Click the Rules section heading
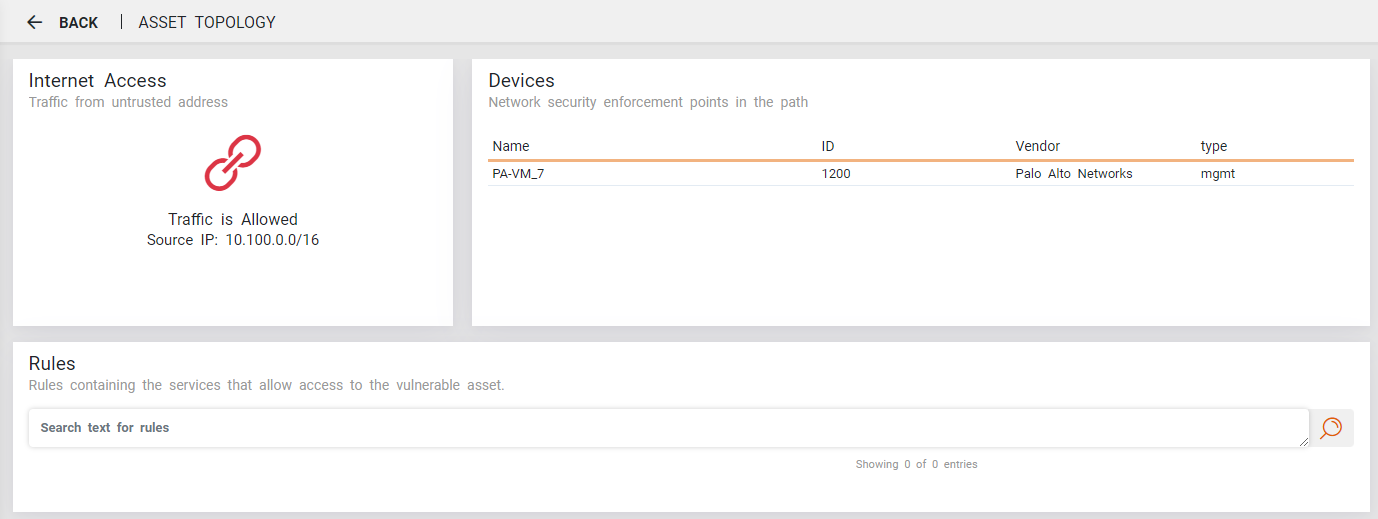Screen dimensions: 1378x519 pyautogui.click(x=52, y=364)
